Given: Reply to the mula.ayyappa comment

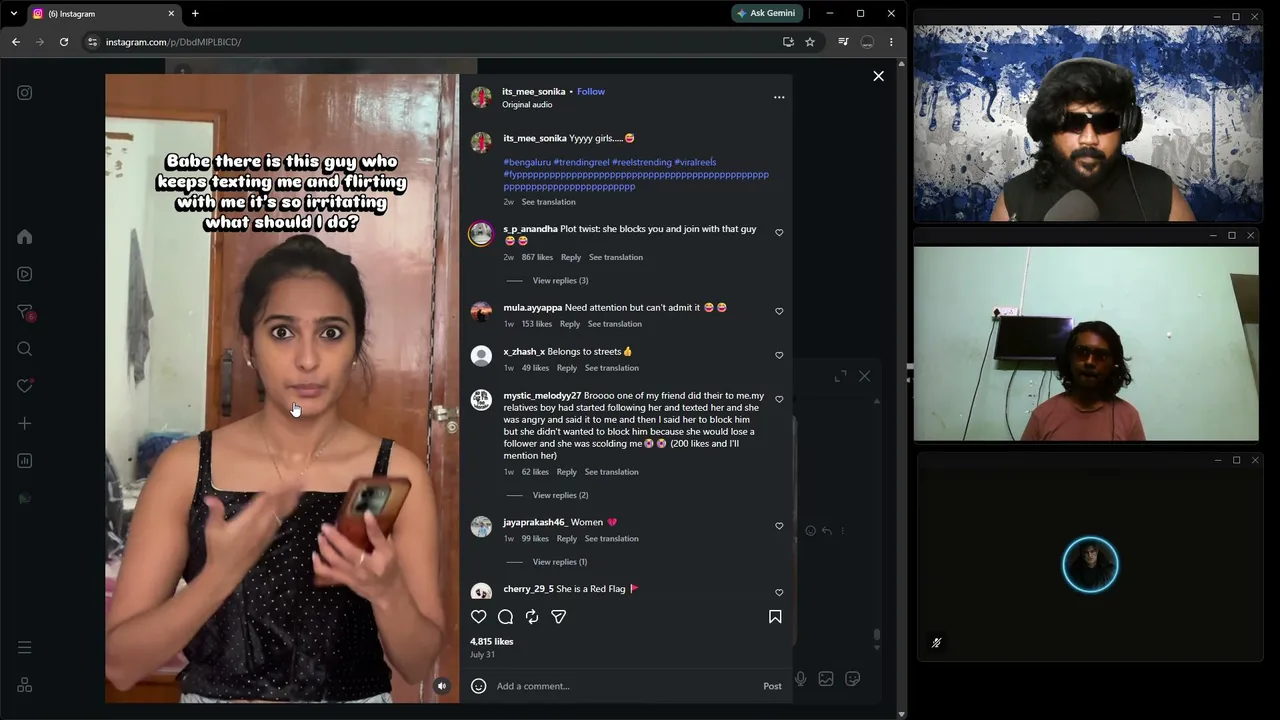Looking at the screenshot, I should click(x=570, y=324).
